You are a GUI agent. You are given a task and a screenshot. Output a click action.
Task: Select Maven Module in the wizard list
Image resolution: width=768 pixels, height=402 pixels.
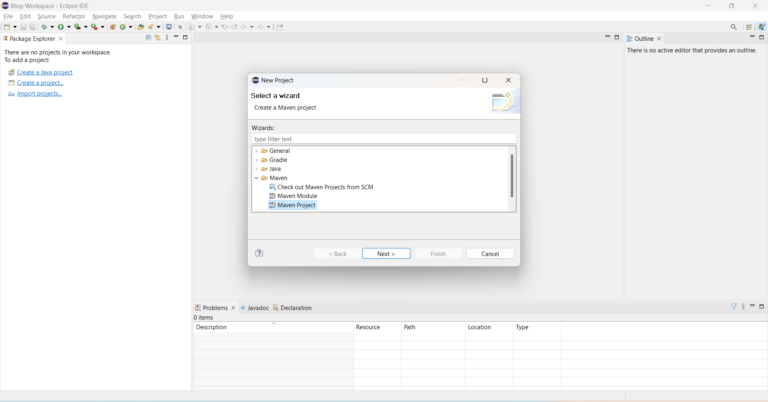[297, 196]
